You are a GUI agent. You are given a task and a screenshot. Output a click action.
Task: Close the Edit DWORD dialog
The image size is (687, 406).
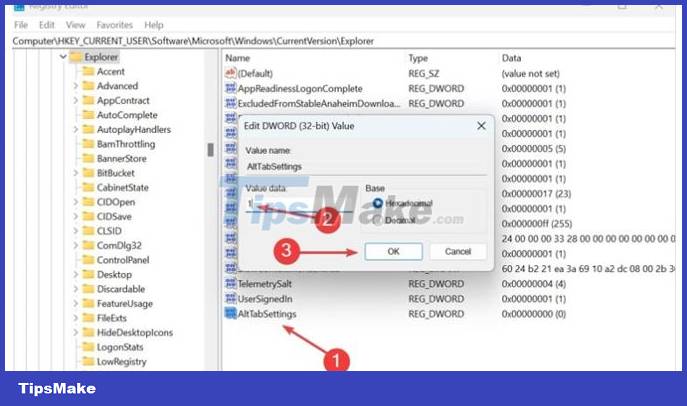click(481, 126)
